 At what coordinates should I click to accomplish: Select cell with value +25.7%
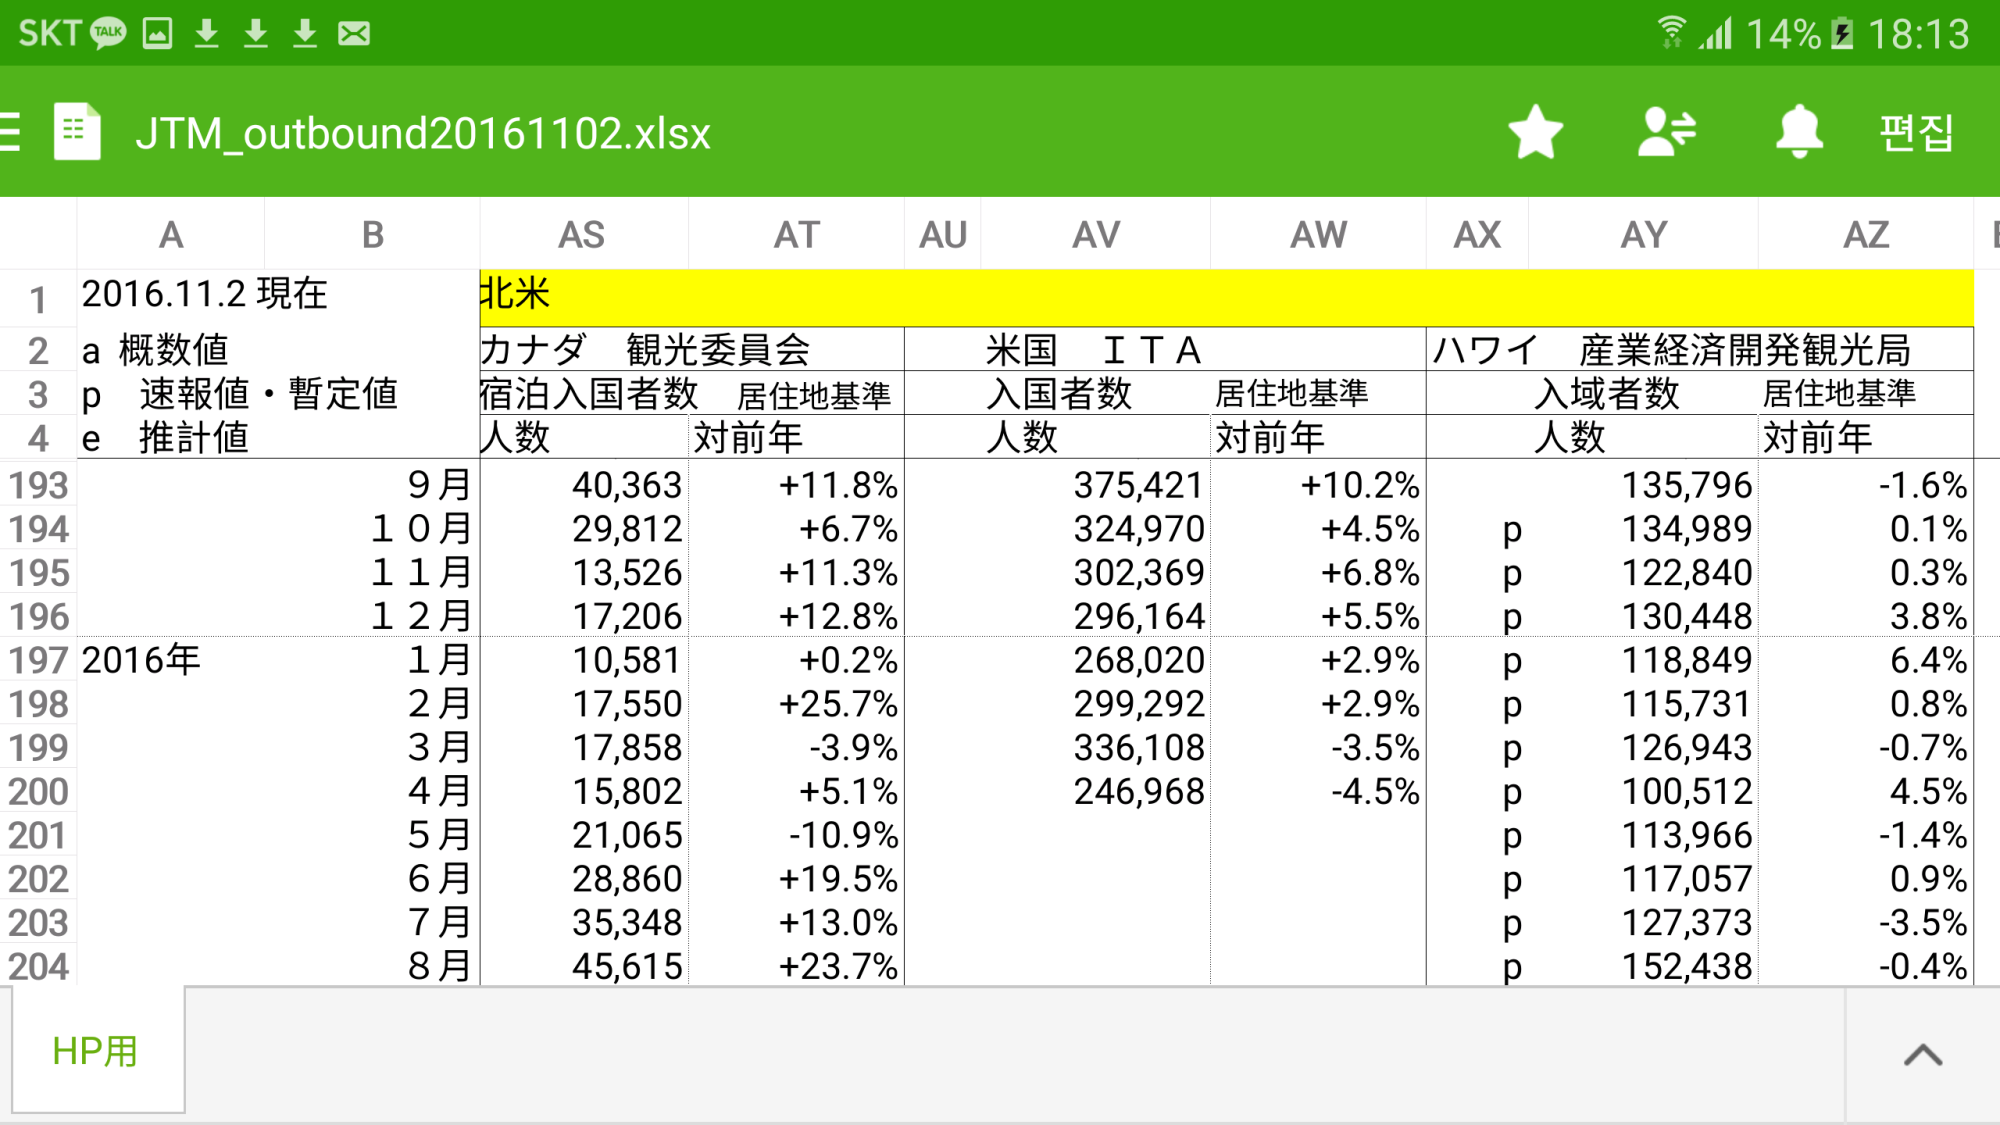[x=796, y=704]
